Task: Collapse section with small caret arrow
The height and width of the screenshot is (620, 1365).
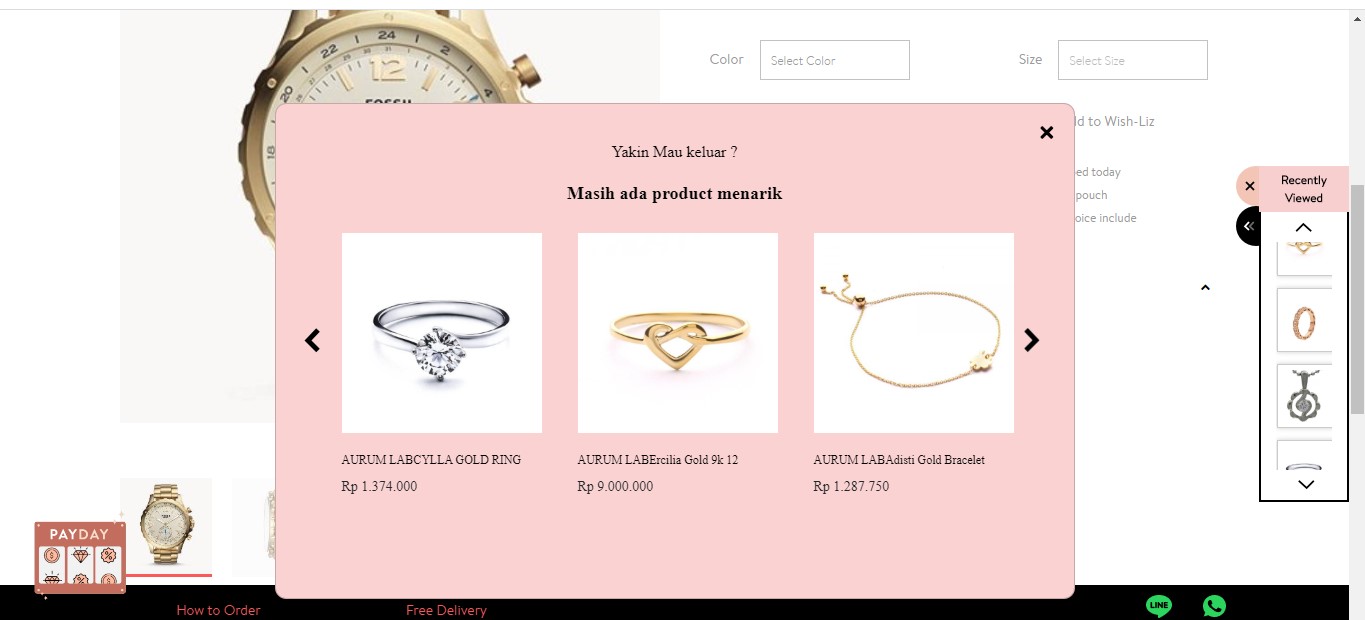Action: (1205, 288)
